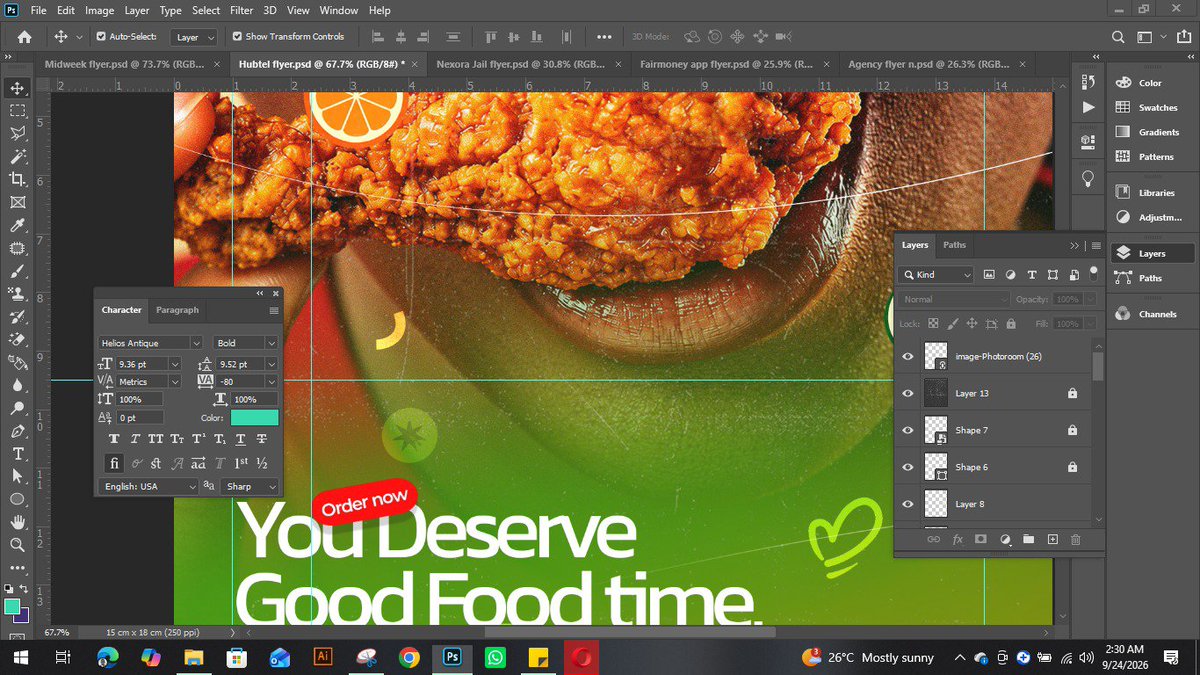Open the Kind layer filter dropdown
1200x675 pixels.
coord(936,274)
